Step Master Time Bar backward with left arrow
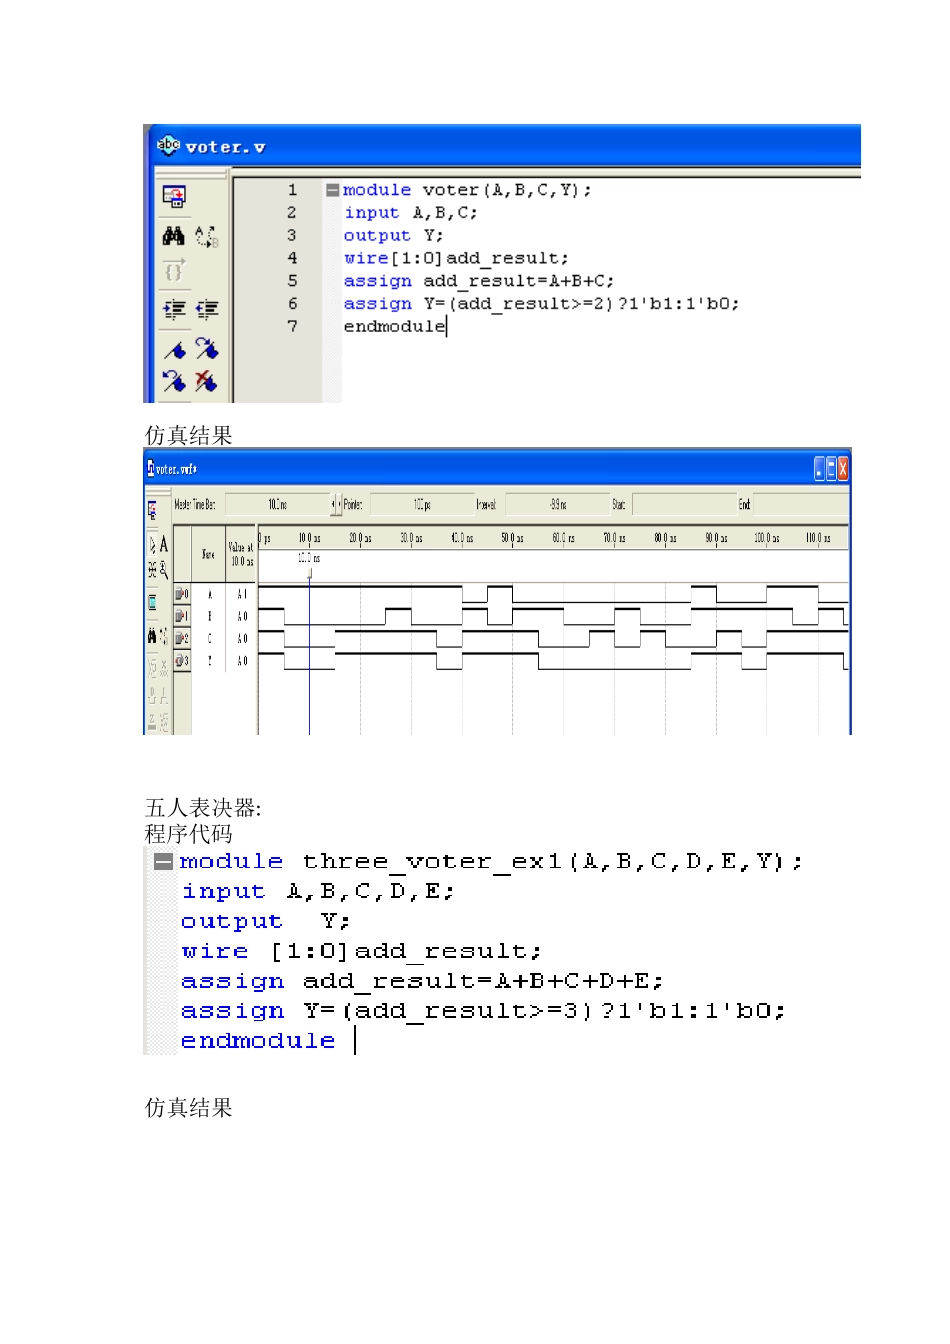Viewport: 950px width, 1344px height. (x=334, y=504)
